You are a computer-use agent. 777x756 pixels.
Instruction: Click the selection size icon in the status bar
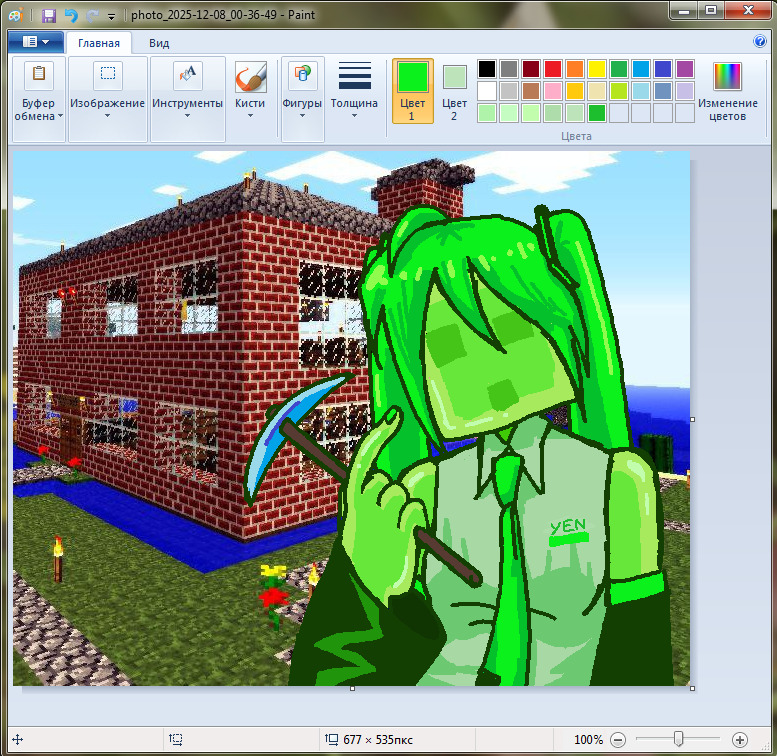point(175,740)
